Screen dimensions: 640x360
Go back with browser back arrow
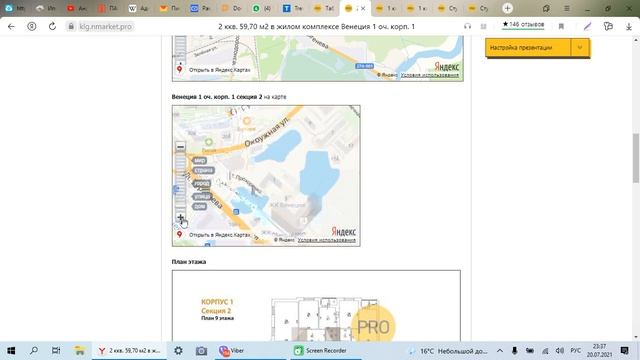pos(11,27)
